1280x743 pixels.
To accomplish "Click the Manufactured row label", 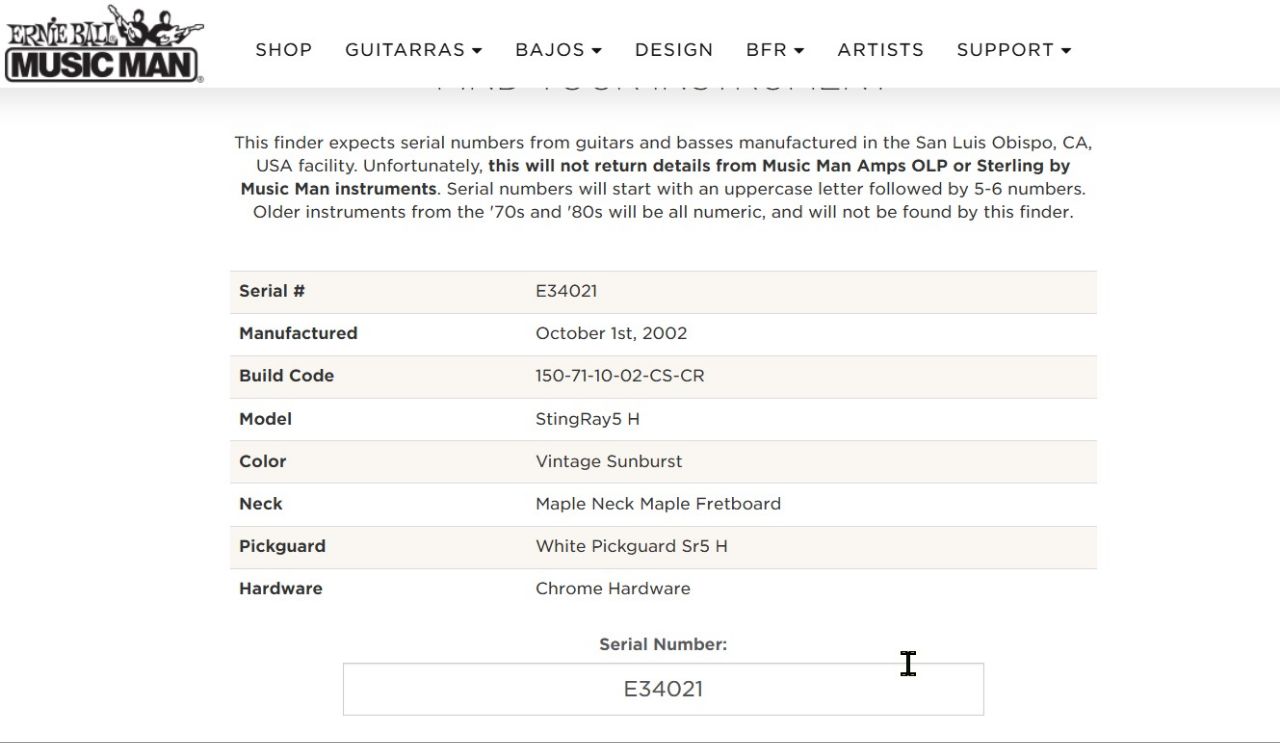I will pyautogui.click(x=298, y=333).
